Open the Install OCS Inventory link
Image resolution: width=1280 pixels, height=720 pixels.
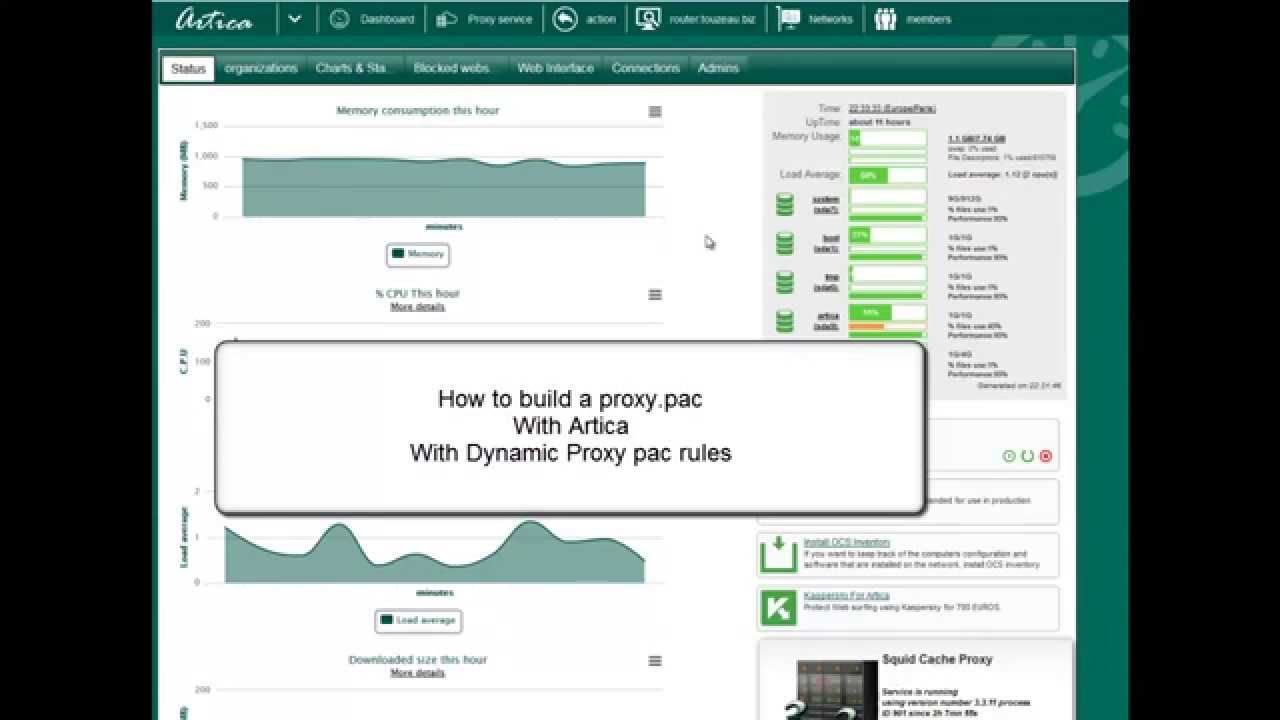coord(846,542)
